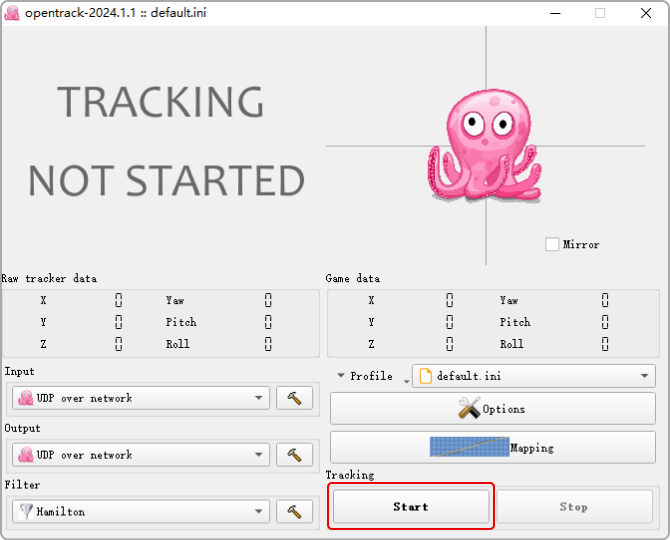
Task: Expand the Input tracker dropdown
Action: pyautogui.click(x=140, y=398)
